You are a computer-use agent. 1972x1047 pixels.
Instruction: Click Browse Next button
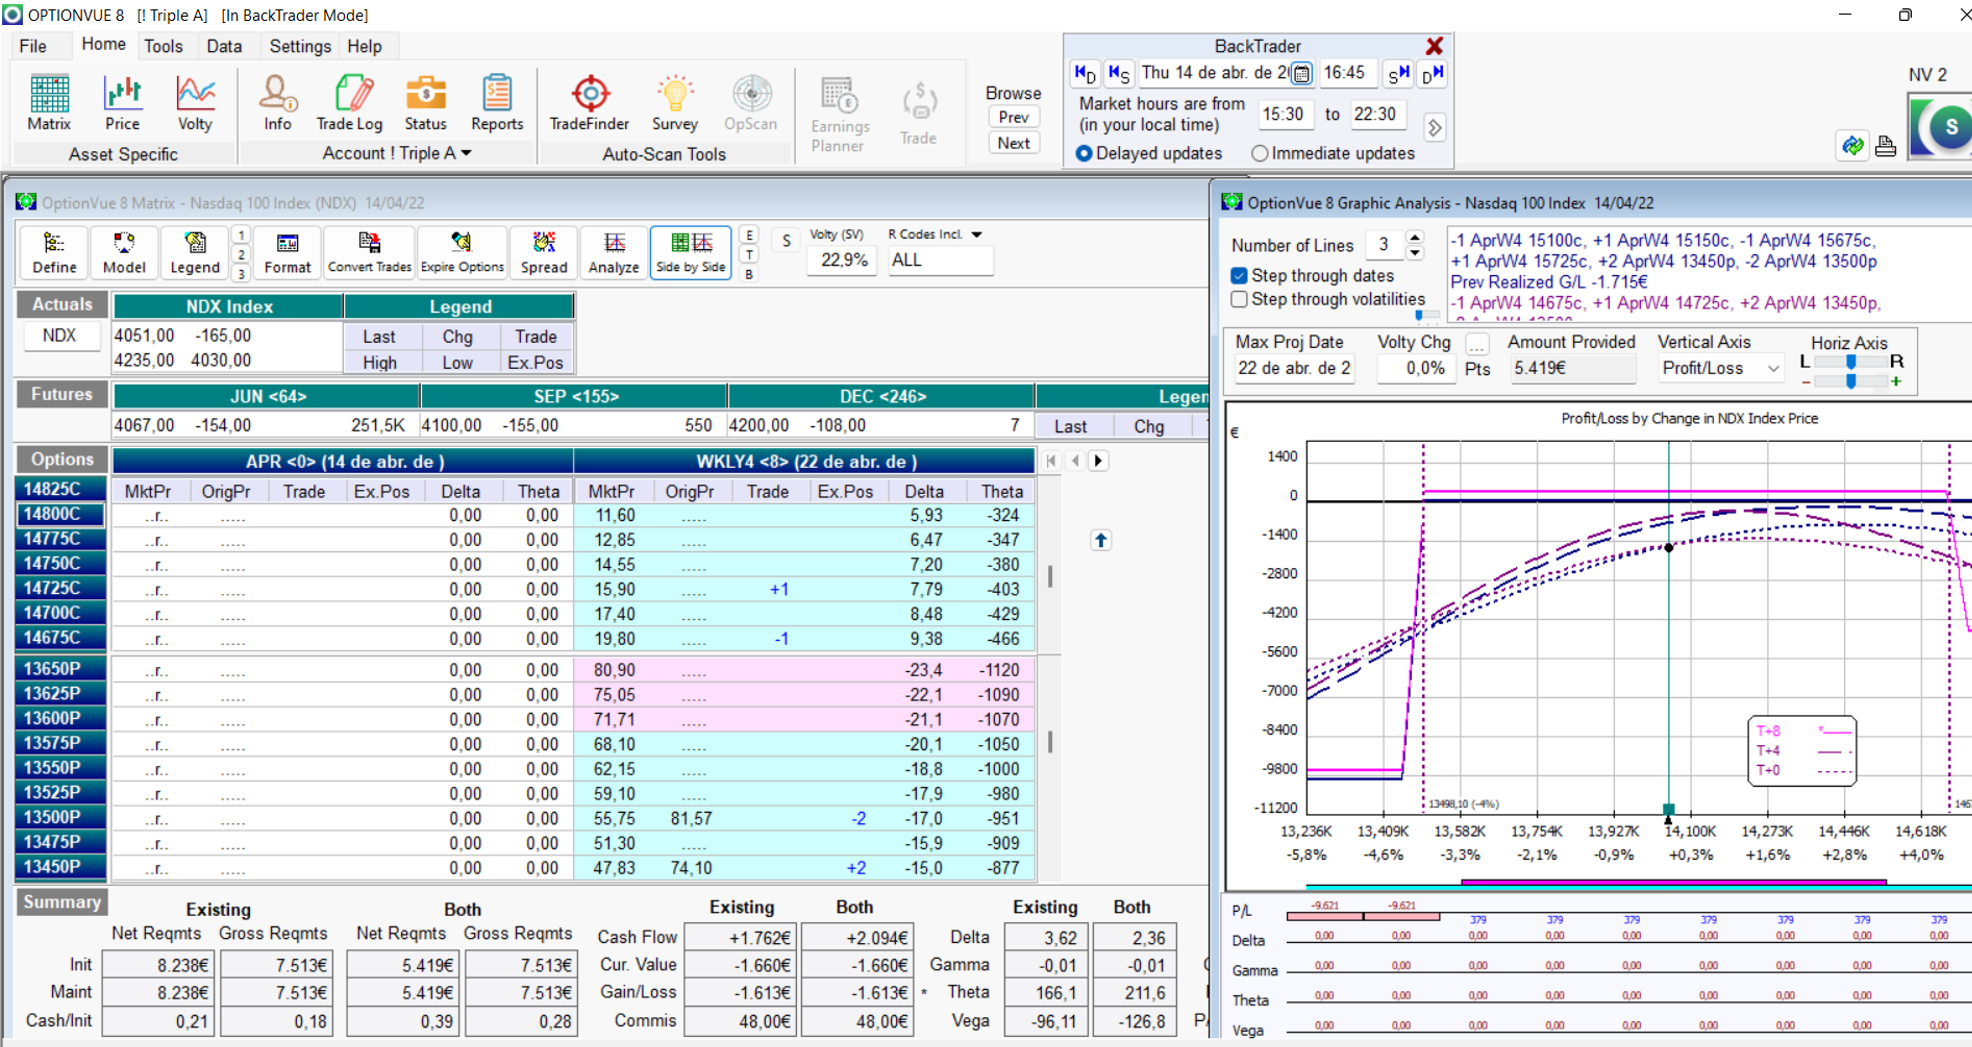tap(1013, 143)
